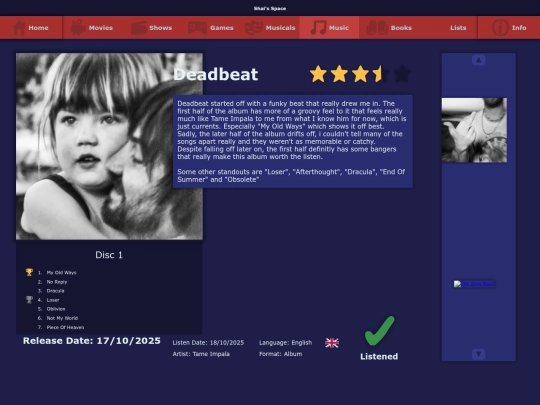Click the Deadbeat album title
The height and width of the screenshot is (405, 540).
click(x=216, y=74)
